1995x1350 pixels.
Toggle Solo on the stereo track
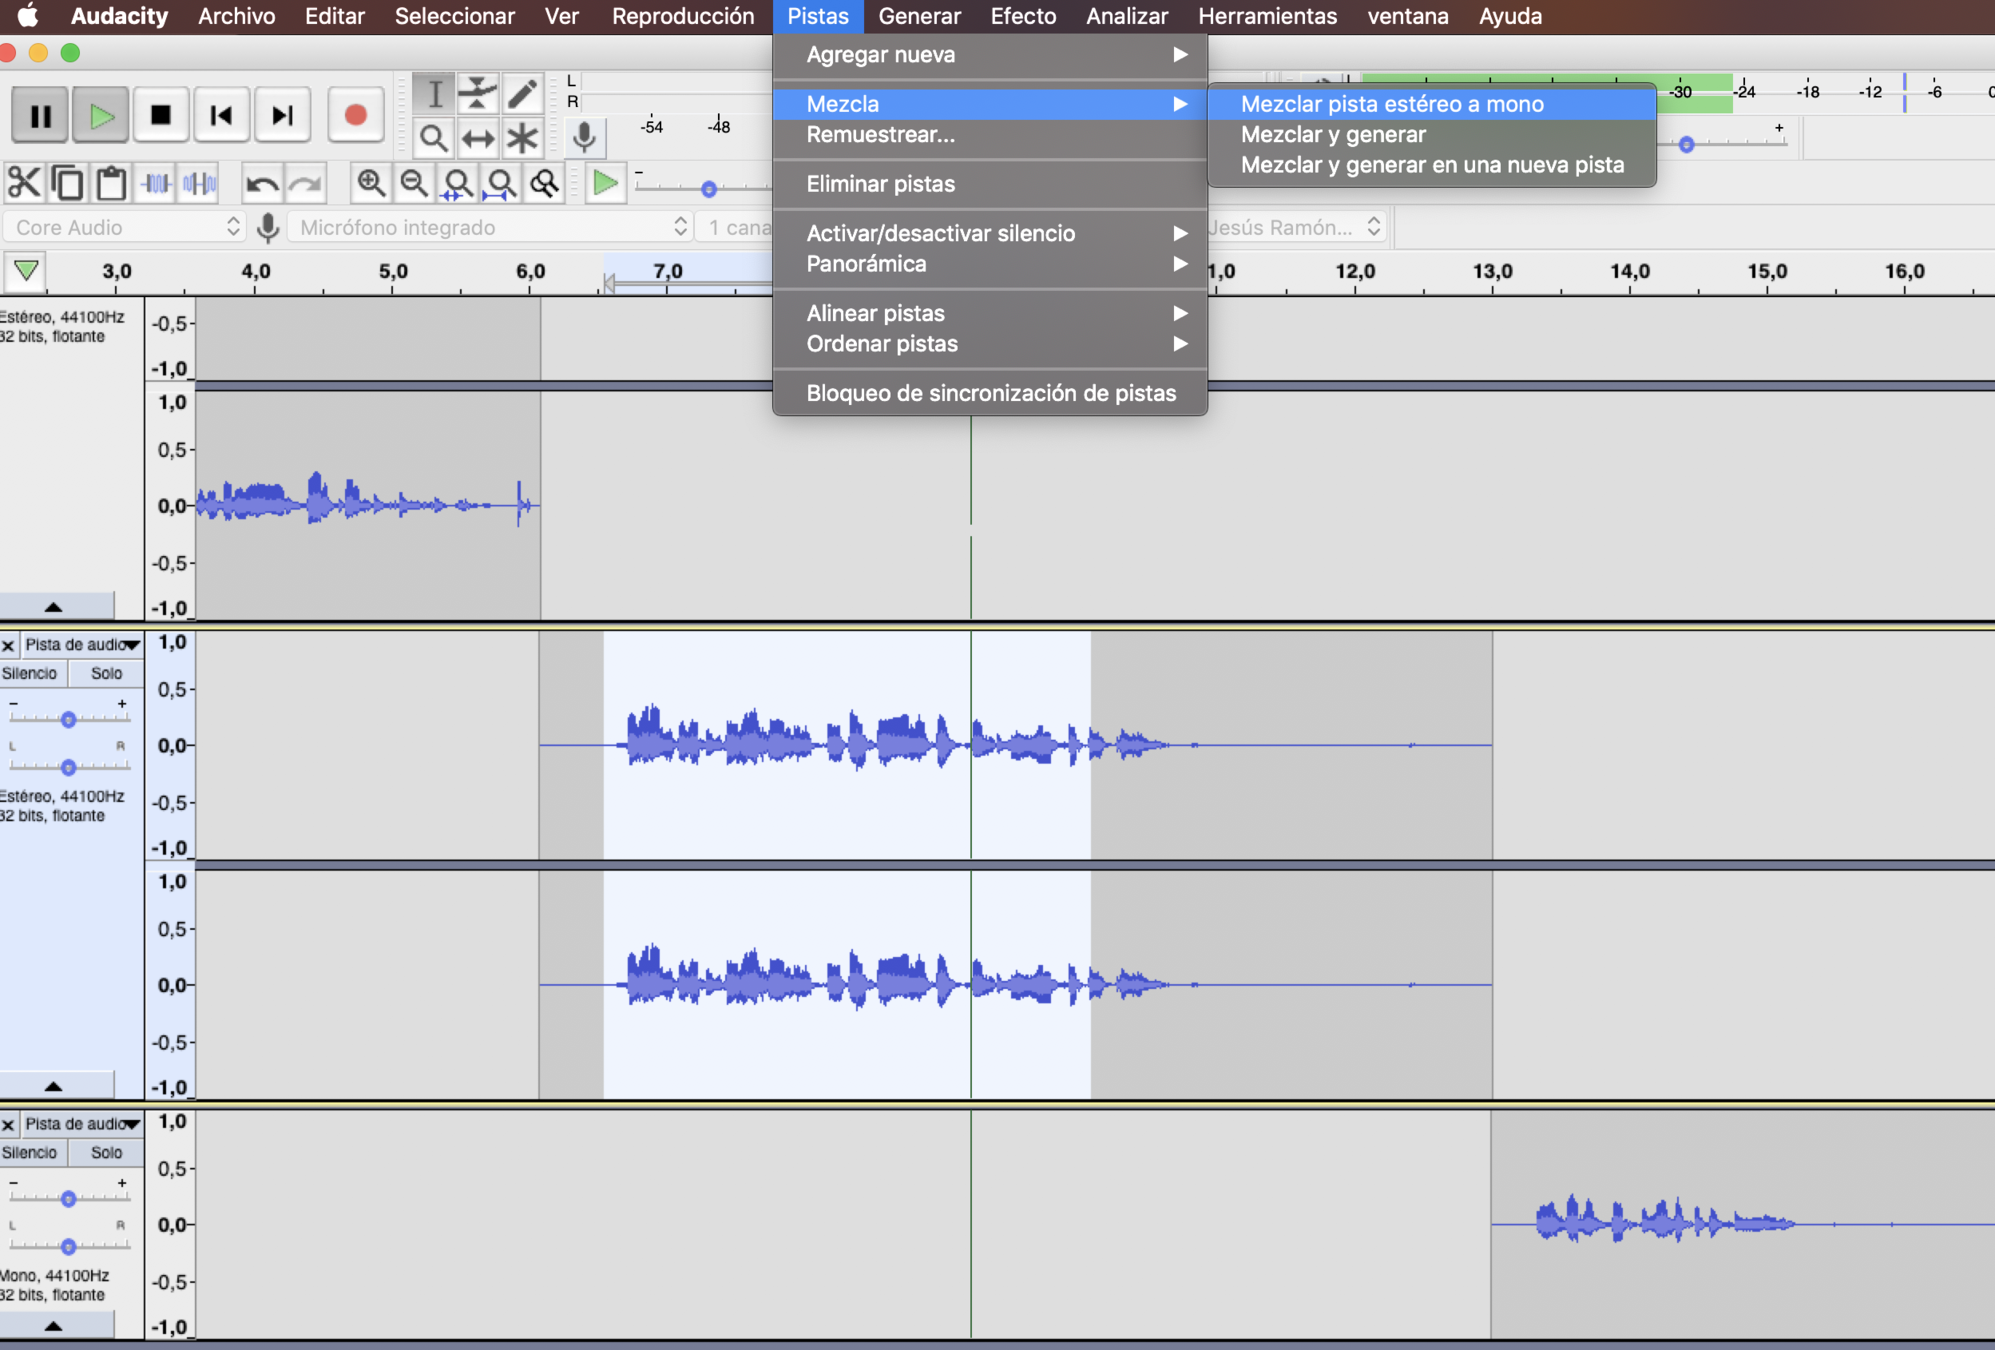click(x=106, y=673)
